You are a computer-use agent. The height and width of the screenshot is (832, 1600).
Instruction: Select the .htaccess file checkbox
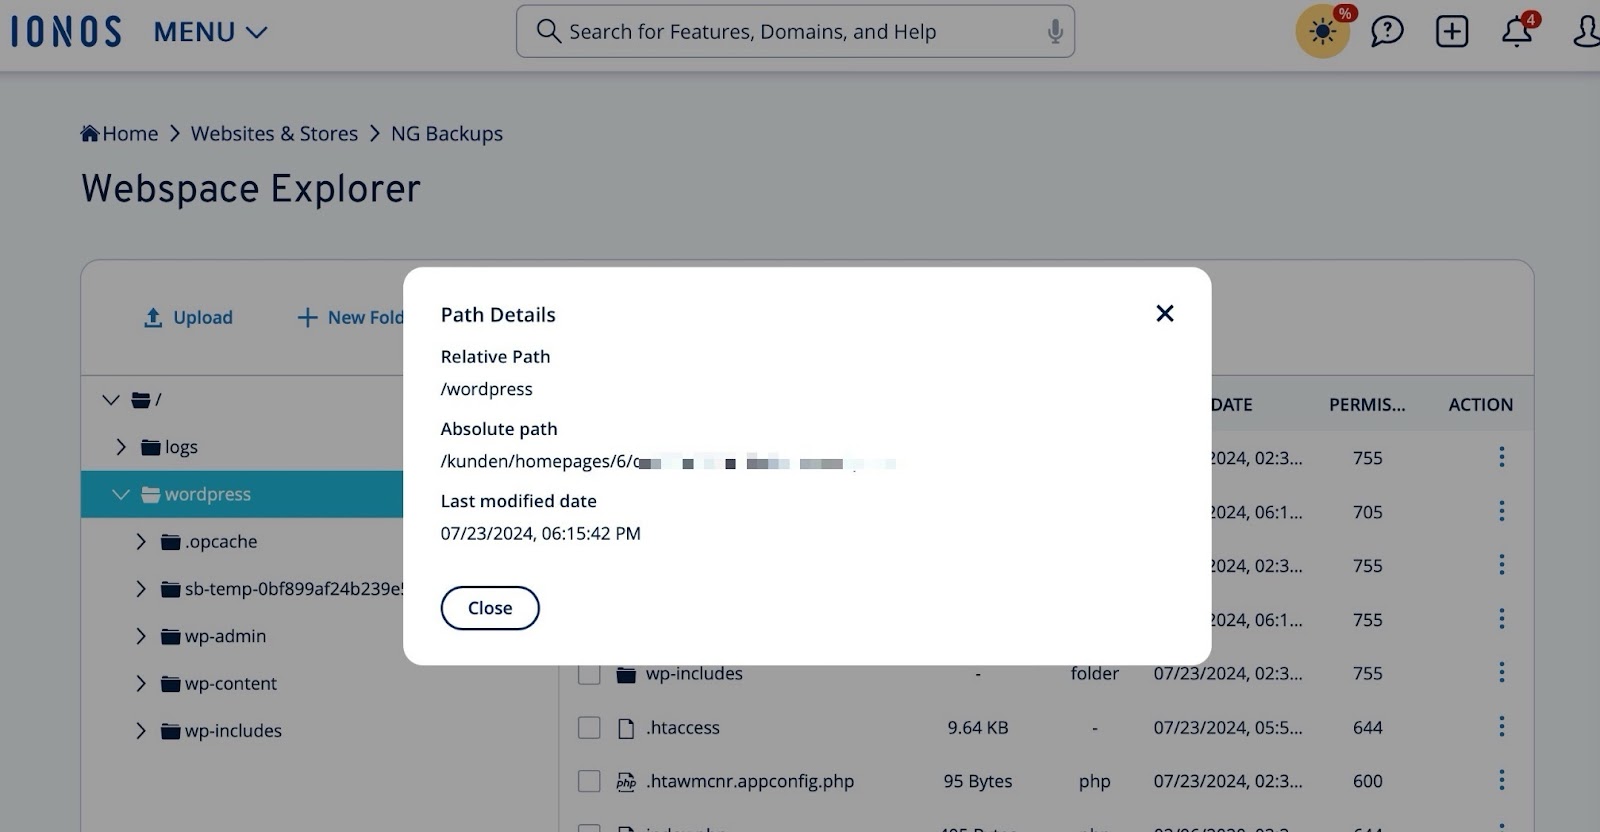click(x=589, y=728)
